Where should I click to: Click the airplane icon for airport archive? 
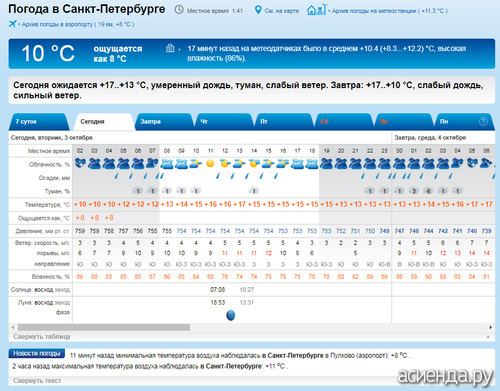[x=12, y=24]
